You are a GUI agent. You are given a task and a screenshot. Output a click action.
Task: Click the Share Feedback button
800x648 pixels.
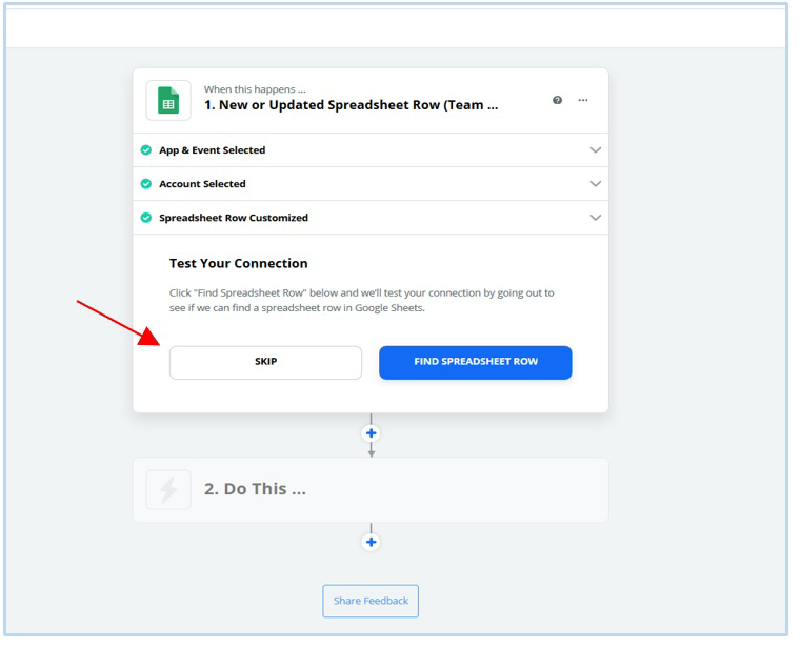click(x=370, y=601)
